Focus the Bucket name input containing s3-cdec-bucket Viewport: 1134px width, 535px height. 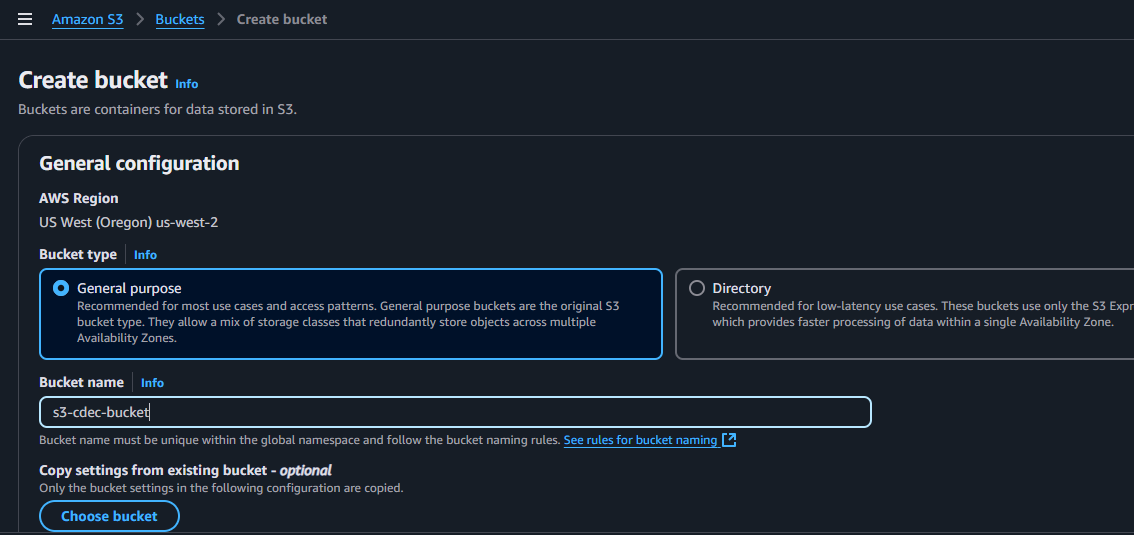tap(455, 412)
